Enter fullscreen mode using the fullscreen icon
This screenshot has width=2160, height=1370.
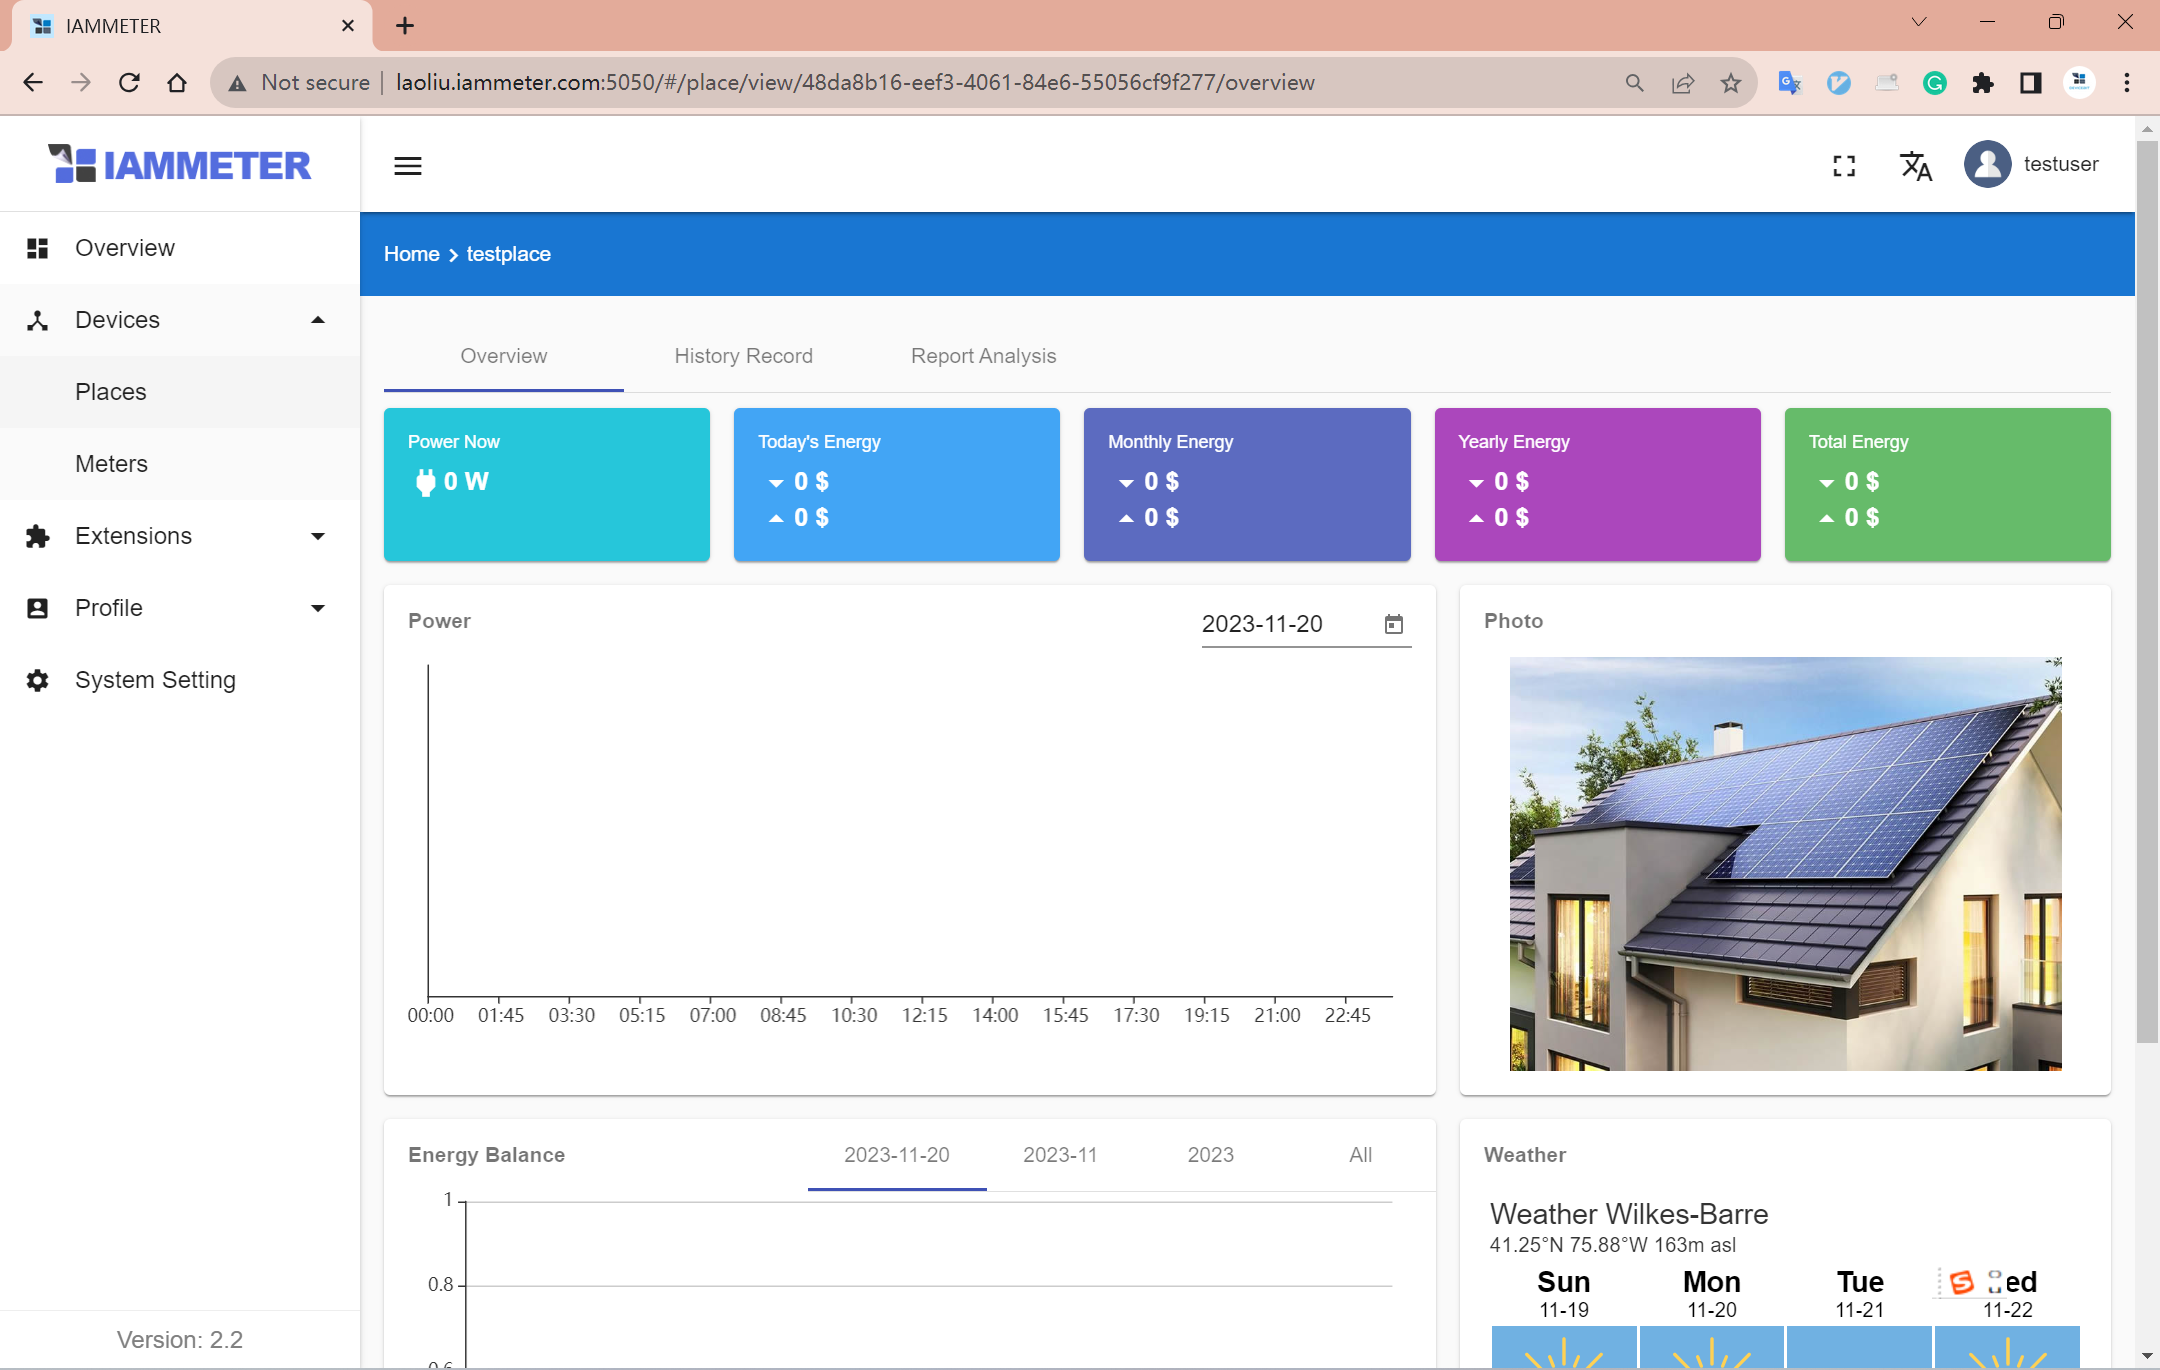(x=1844, y=166)
